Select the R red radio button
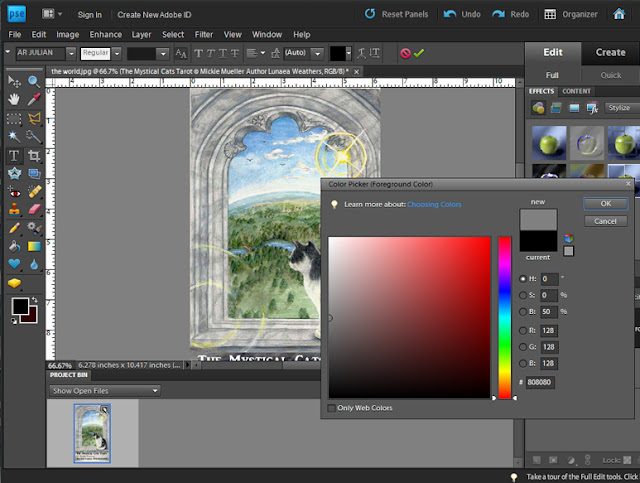This screenshot has width=640, height=483. tap(524, 330)
